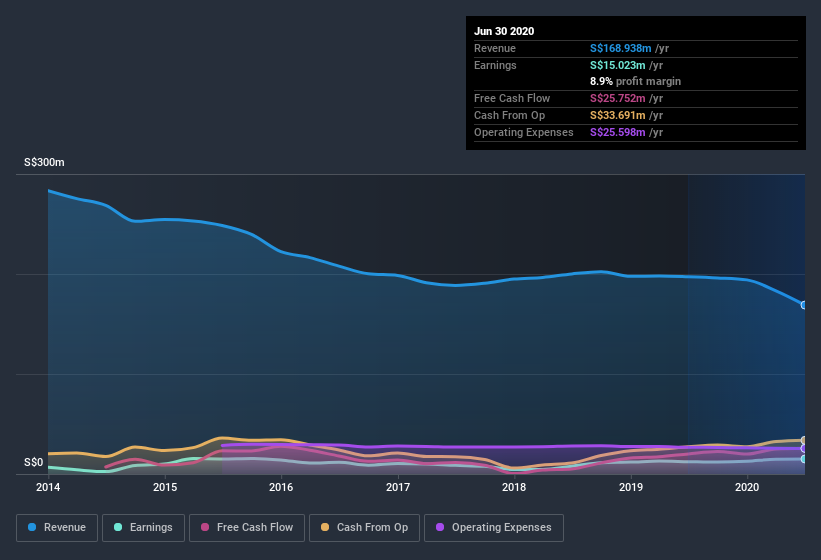Click the Cash From Op endpoint marker
Viewport: 821px width, 560px height.
pos(804,440)
